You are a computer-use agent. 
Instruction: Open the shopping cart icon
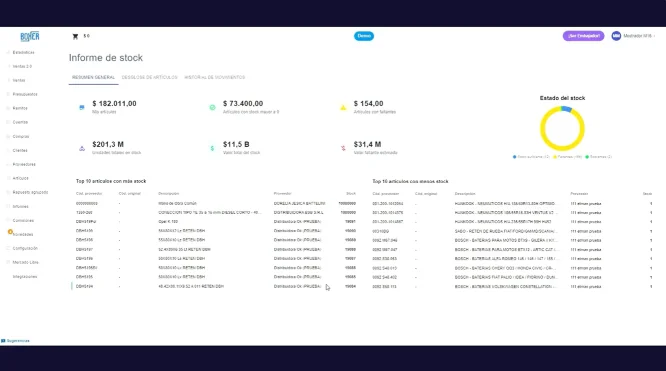pos(75,37)
